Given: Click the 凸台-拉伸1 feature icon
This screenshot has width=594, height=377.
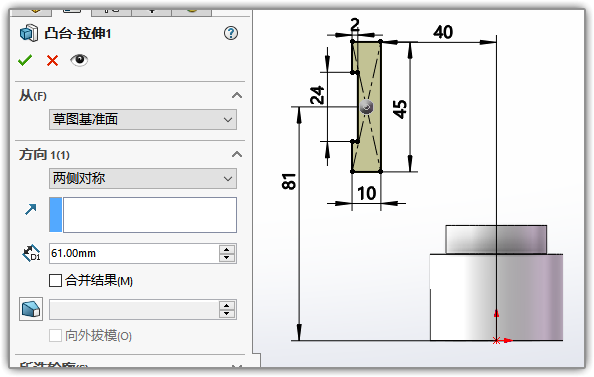Looking at the screenshot, I should tap(29, 33).
